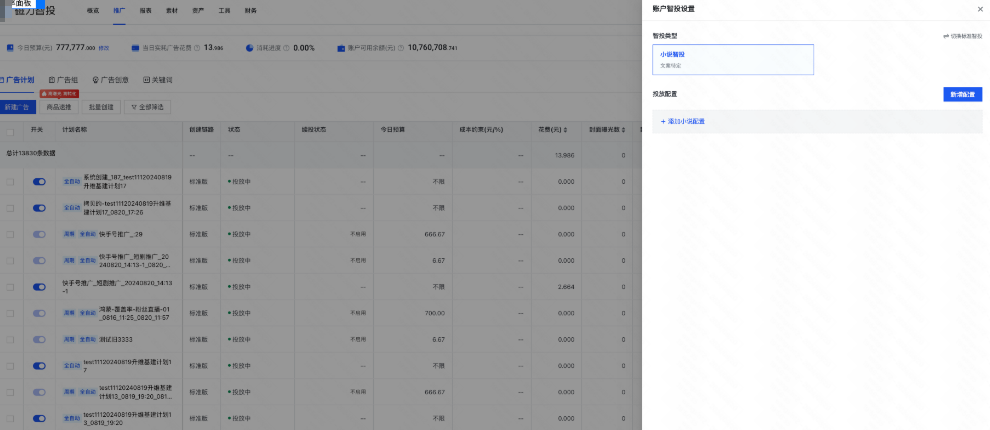Toggle switch for 系统创建_187 plan

[x=39, y=182]
